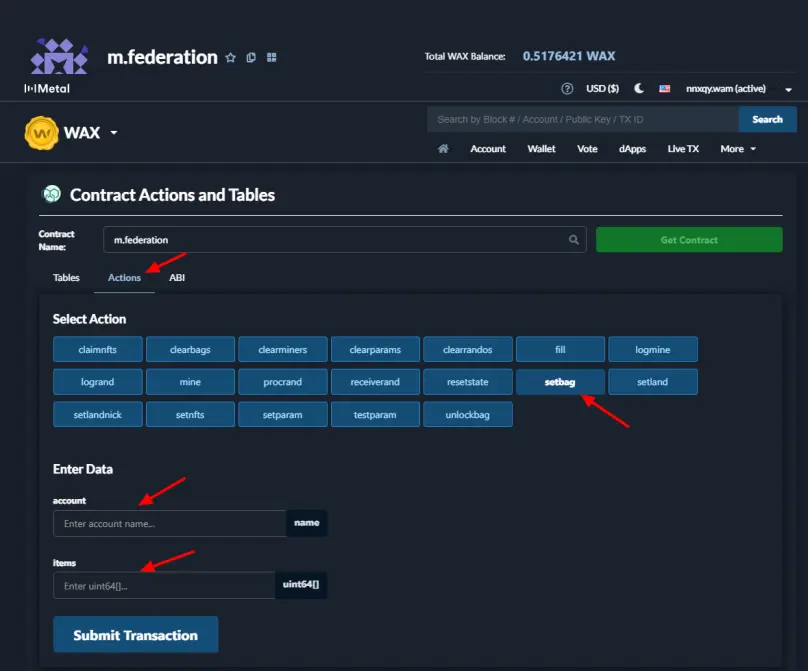Select the fill action

pyautogui.click(x=560, y=349)
